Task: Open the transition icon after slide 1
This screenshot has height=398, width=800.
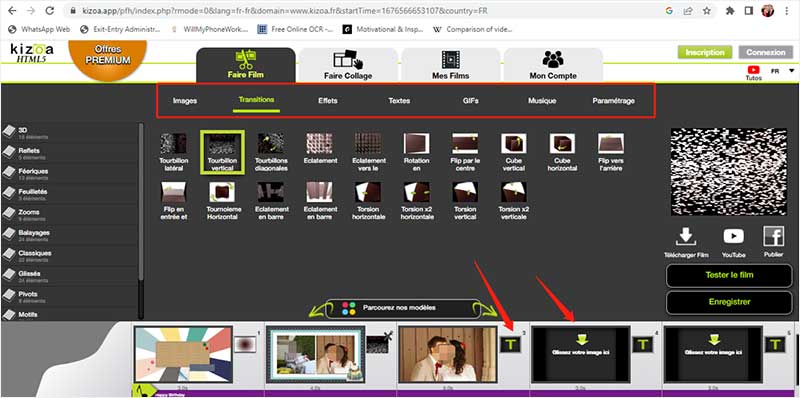Action: click(x=245, y=344)
